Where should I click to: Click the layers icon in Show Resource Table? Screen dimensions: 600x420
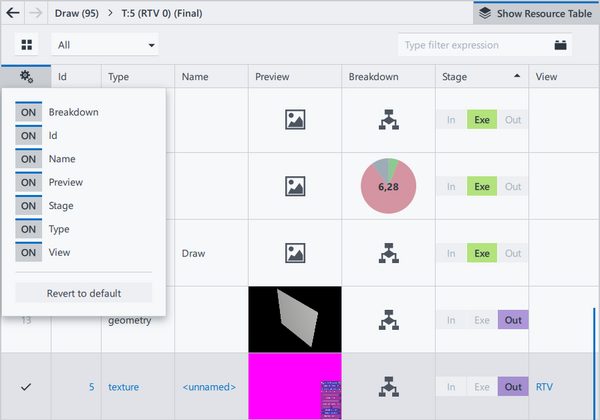(485, 13)
